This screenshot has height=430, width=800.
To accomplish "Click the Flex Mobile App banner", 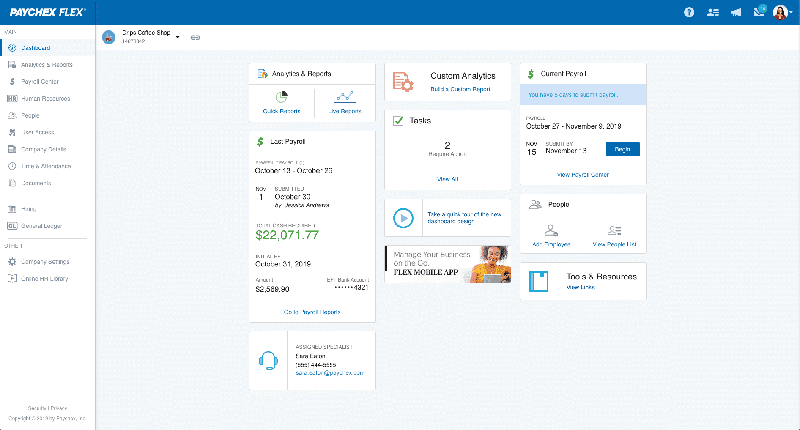I will point(447,264).
